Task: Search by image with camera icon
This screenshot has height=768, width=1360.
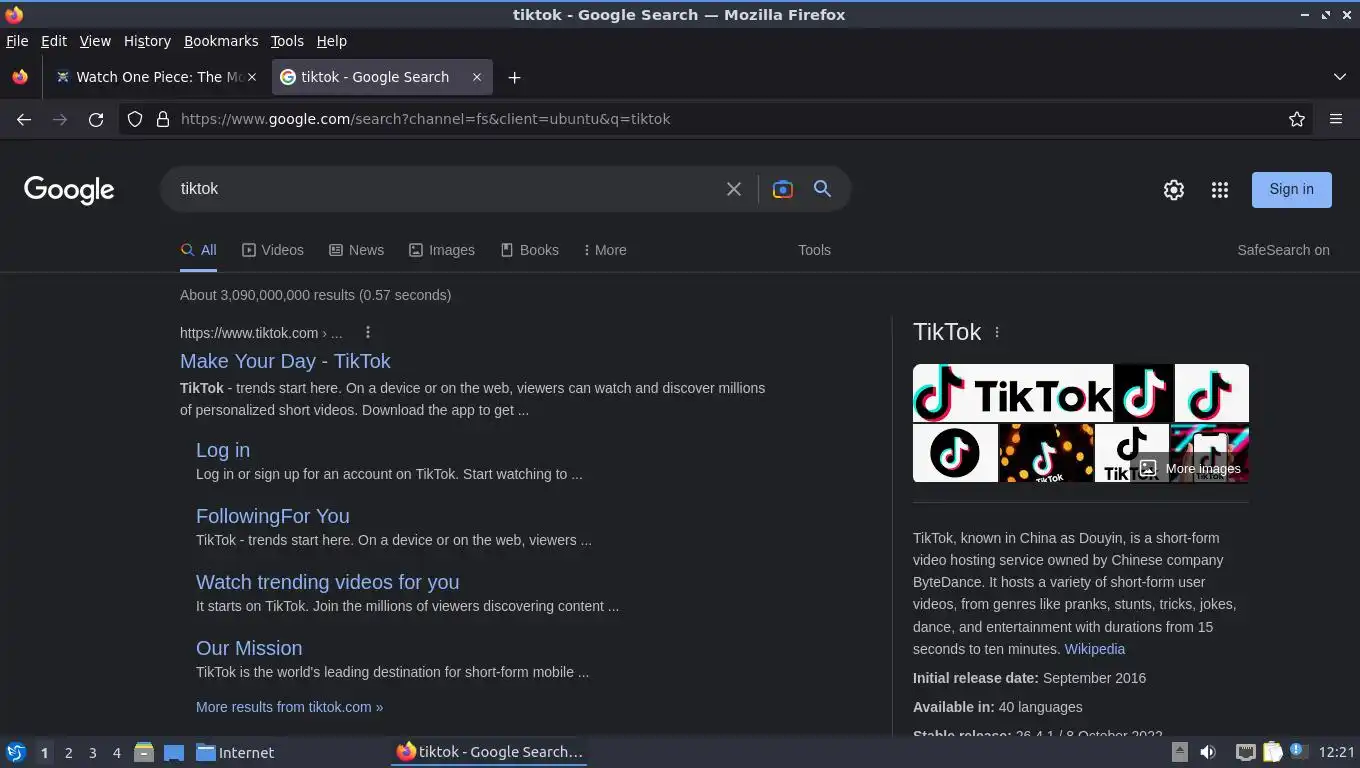Action: [783, 189]
